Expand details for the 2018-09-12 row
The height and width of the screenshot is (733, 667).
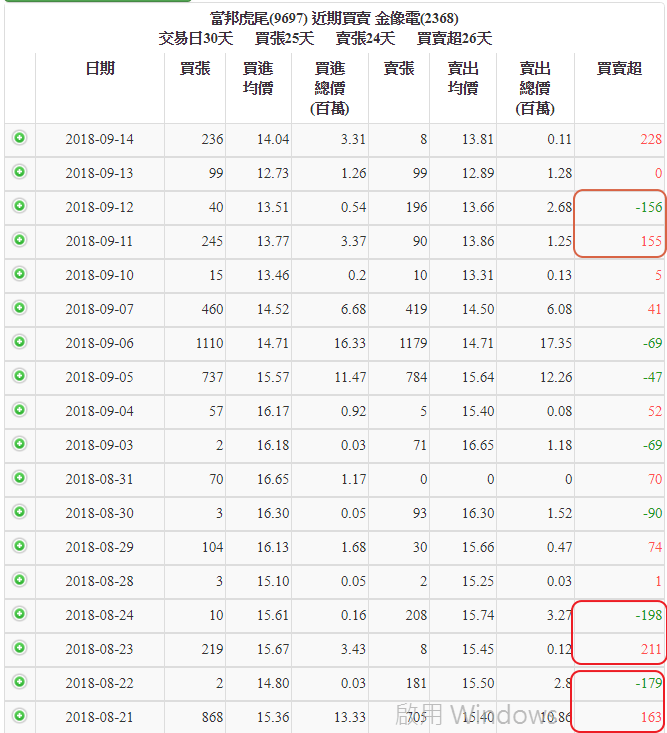[x=19, y=206]
